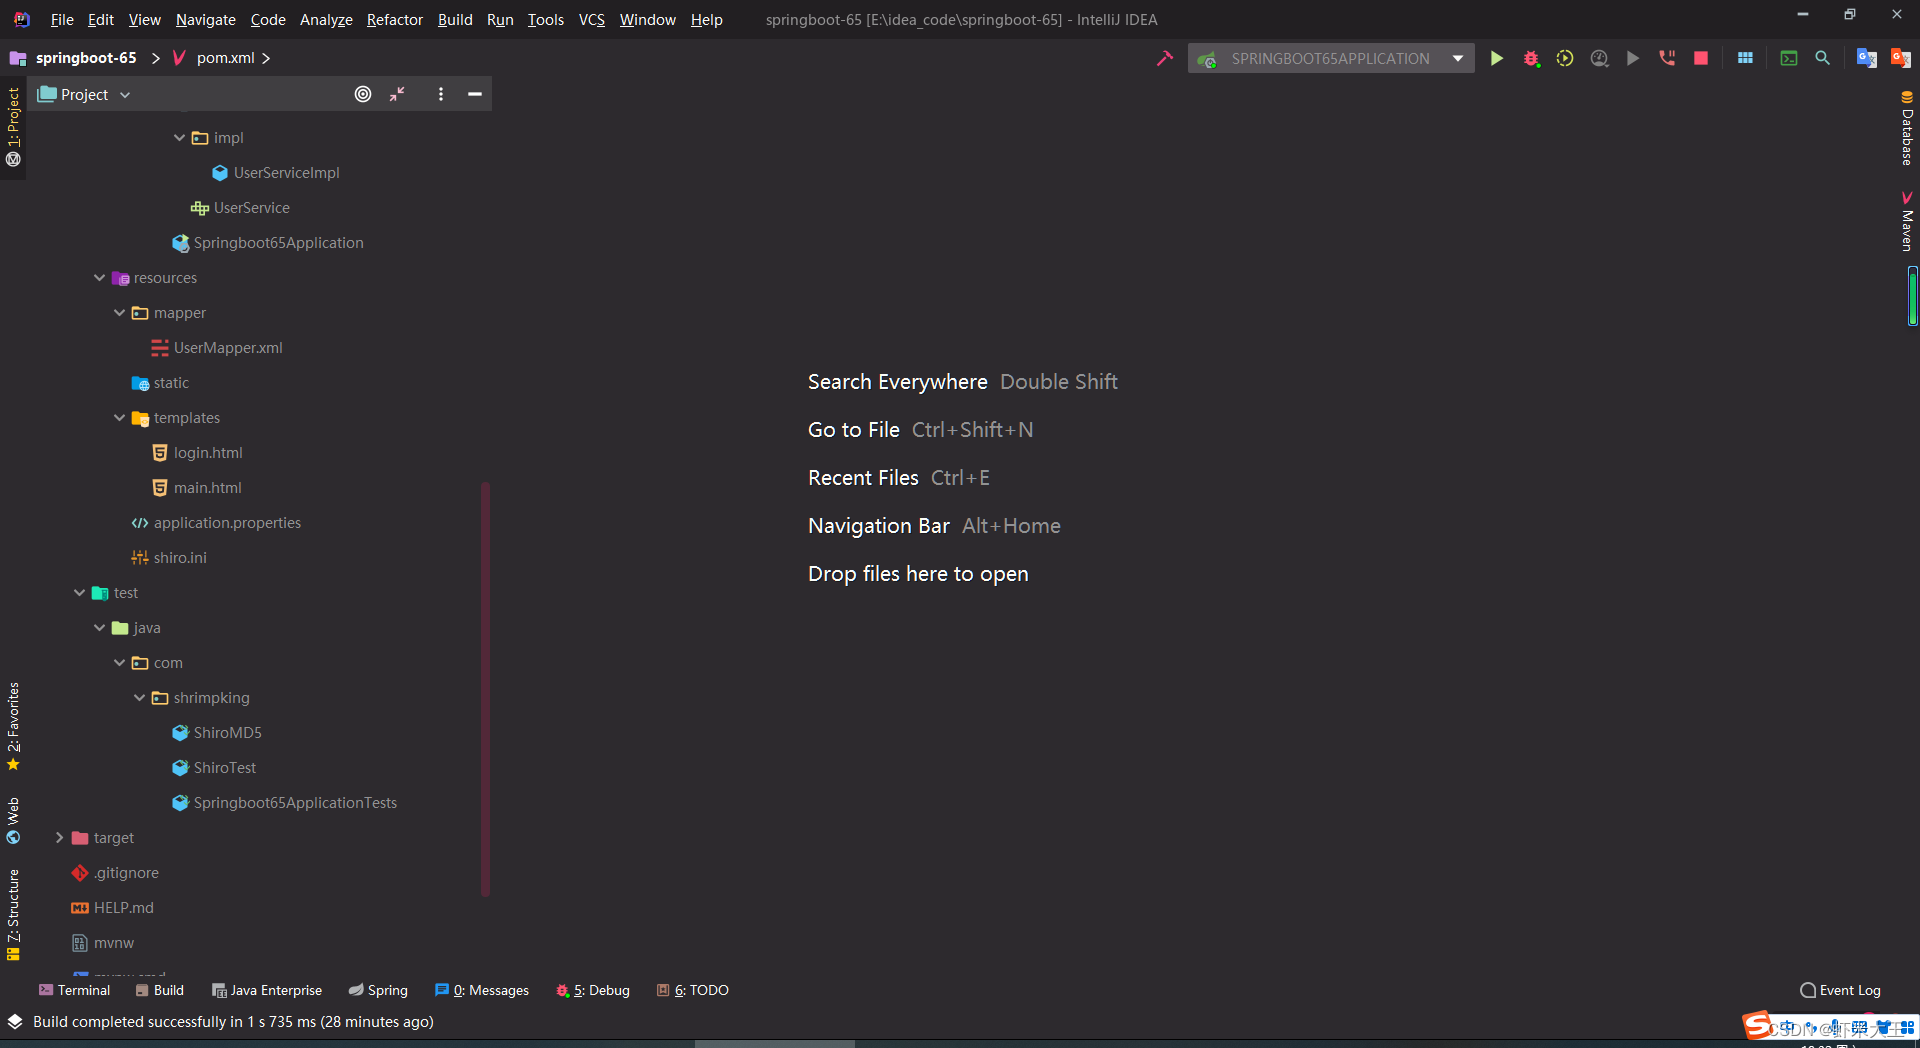The width and height of the screenshot is (1920, 1048).
Task: Open the Refactor menu
Action: click(394, 19)
